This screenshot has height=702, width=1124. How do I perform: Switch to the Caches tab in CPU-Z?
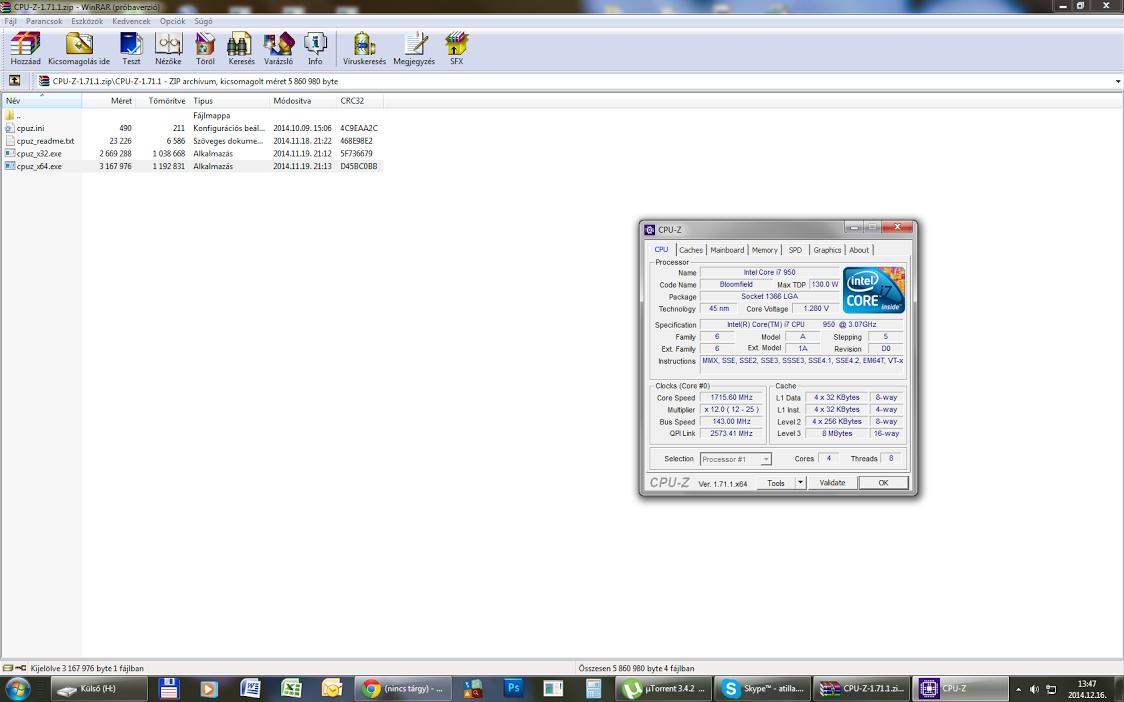pos(691,250)
